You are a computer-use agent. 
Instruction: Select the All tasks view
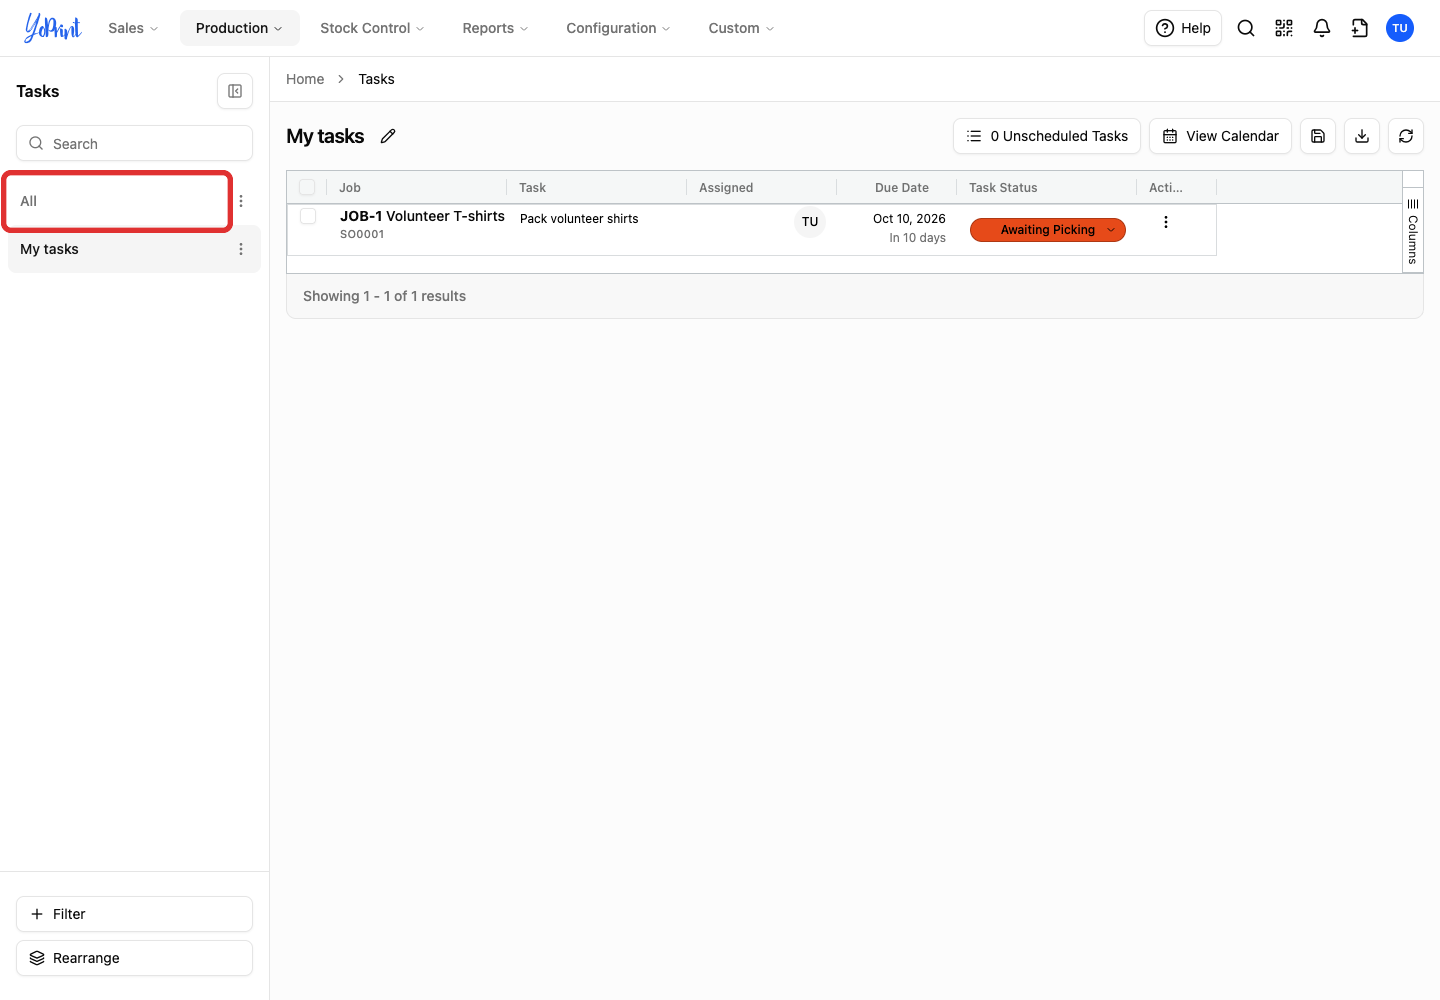click(x=119, y=201)
